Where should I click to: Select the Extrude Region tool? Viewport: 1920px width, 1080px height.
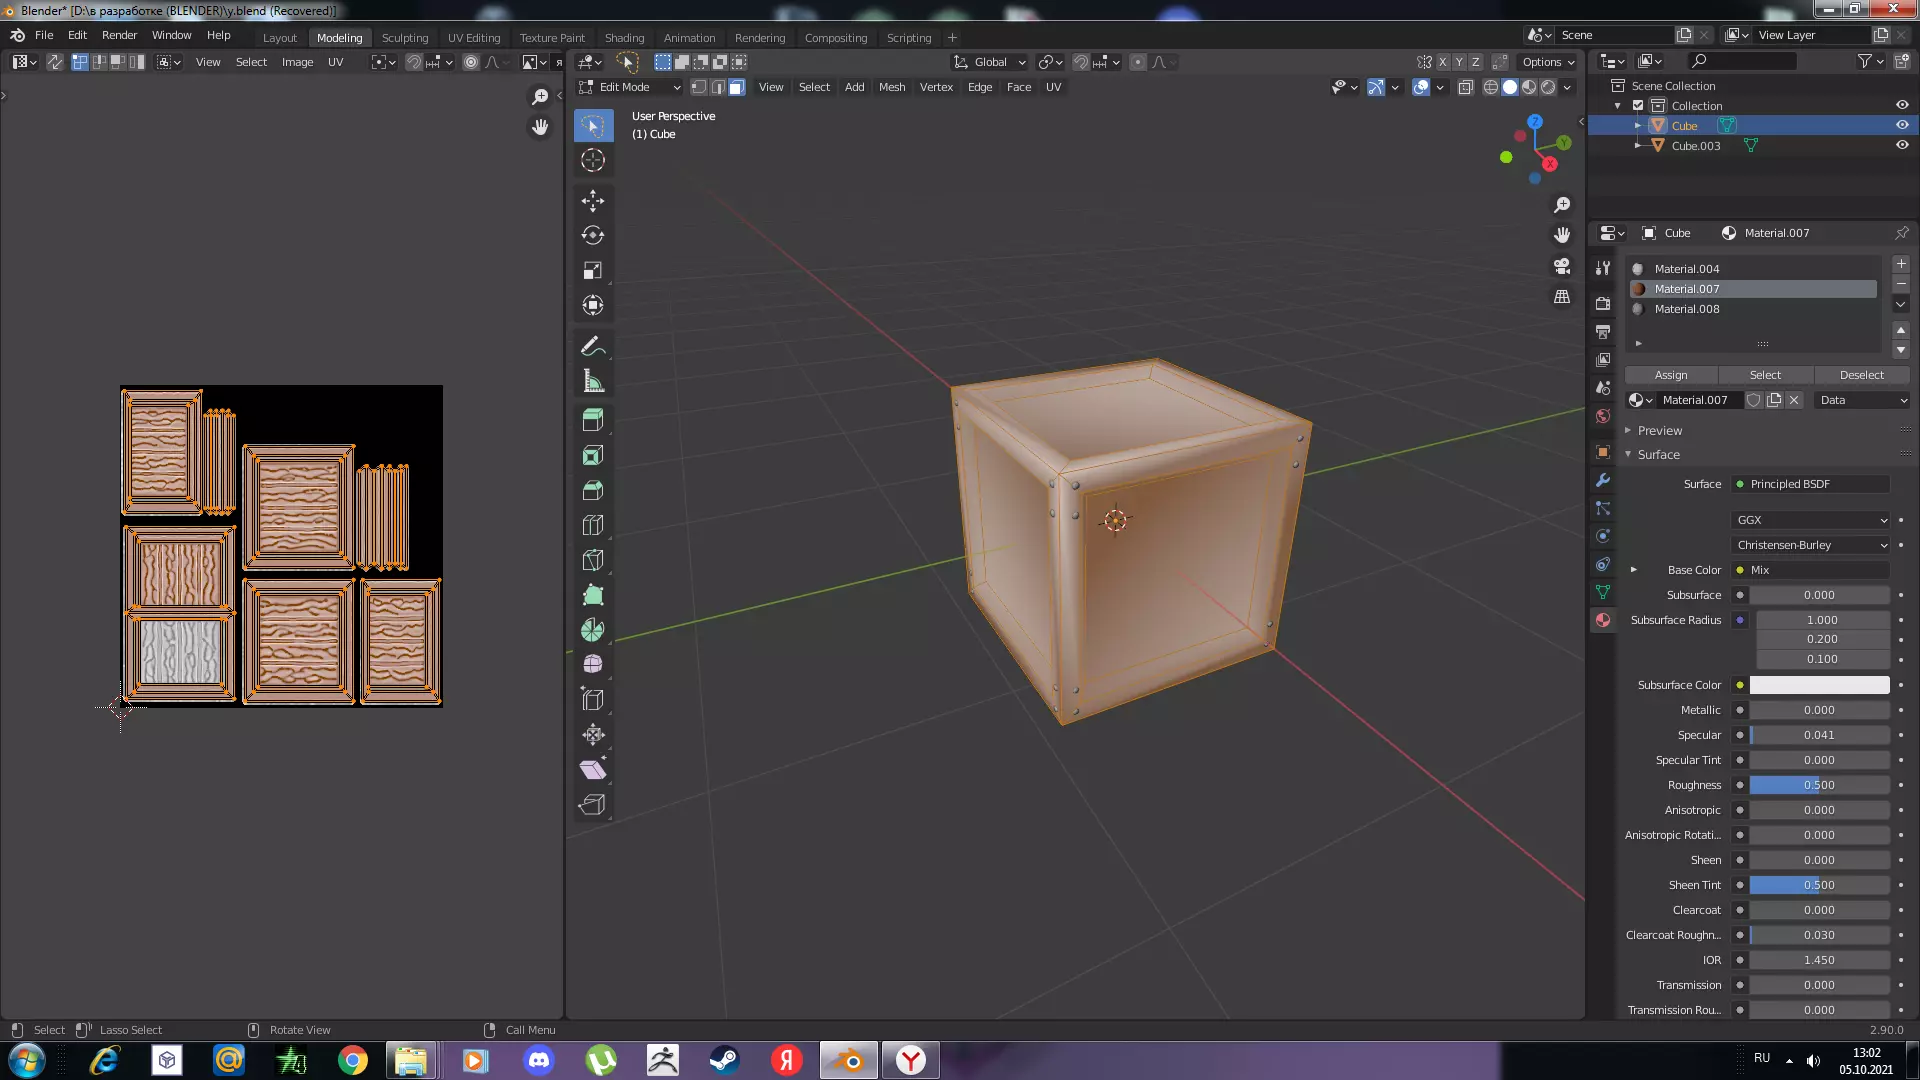pyautogui.click(x=593, y=420)
